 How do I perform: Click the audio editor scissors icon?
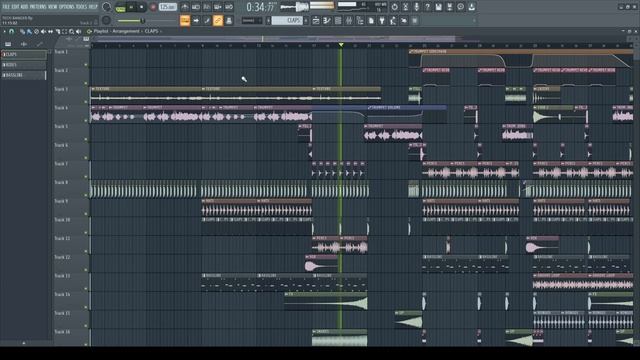pos(405,7)
